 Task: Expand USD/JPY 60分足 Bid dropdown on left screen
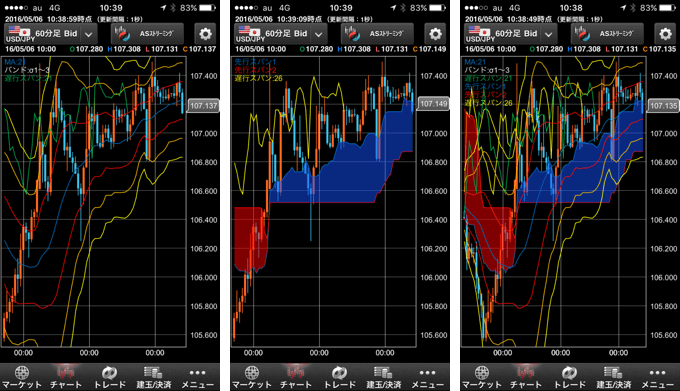[51, 34]
